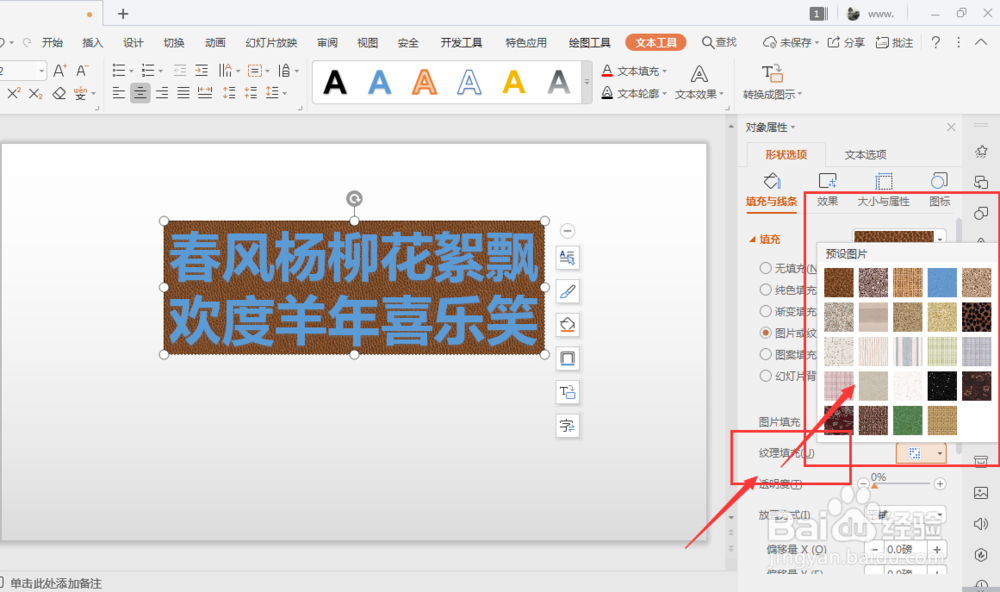Click the decrease indent icon
The image size is (1000, 592).
[180, 70]
